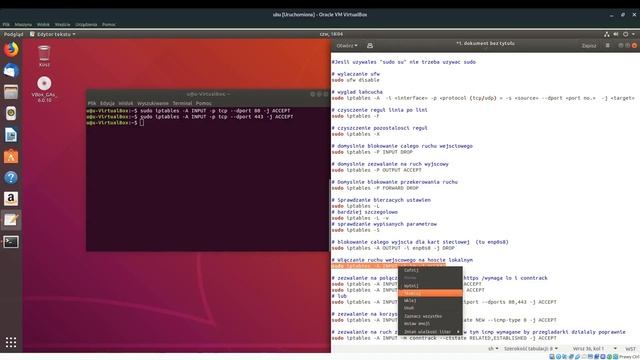Screen dimensions: 640x360
Task: Open VirtualBox Plik menu
Action: pyautogui.click(x=6, y=24)
